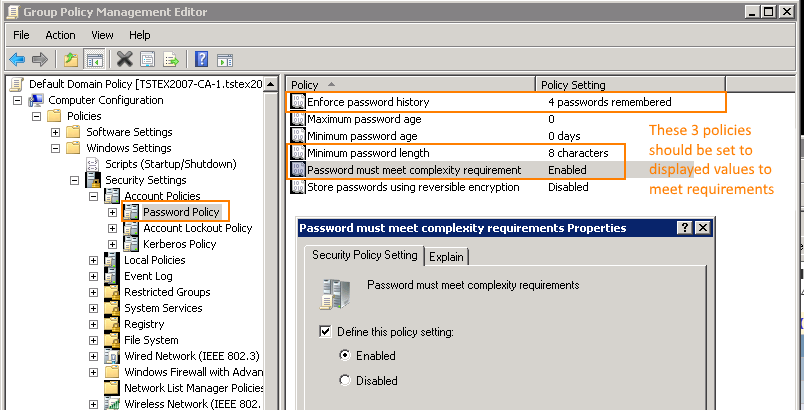Collapse the Policies tree node
The image size is (804, 410).
click(x=36, y=116)
